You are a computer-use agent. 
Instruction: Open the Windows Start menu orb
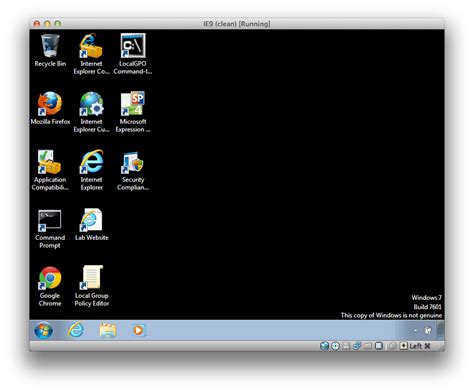44,330
